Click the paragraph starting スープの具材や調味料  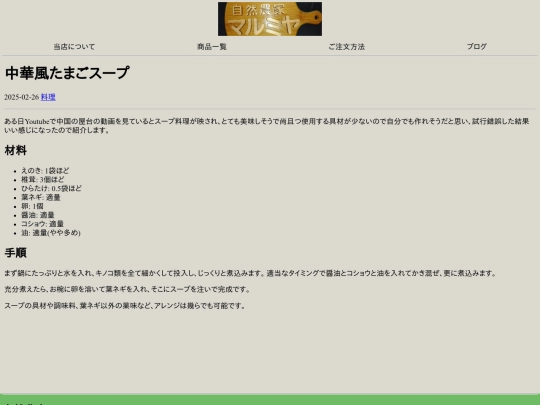click(125, 306)
